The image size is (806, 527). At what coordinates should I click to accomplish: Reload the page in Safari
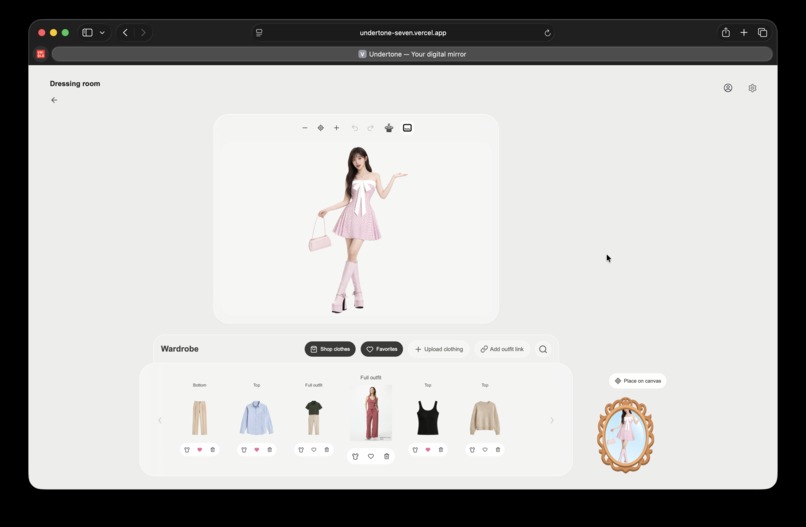[x=547, y=33]
